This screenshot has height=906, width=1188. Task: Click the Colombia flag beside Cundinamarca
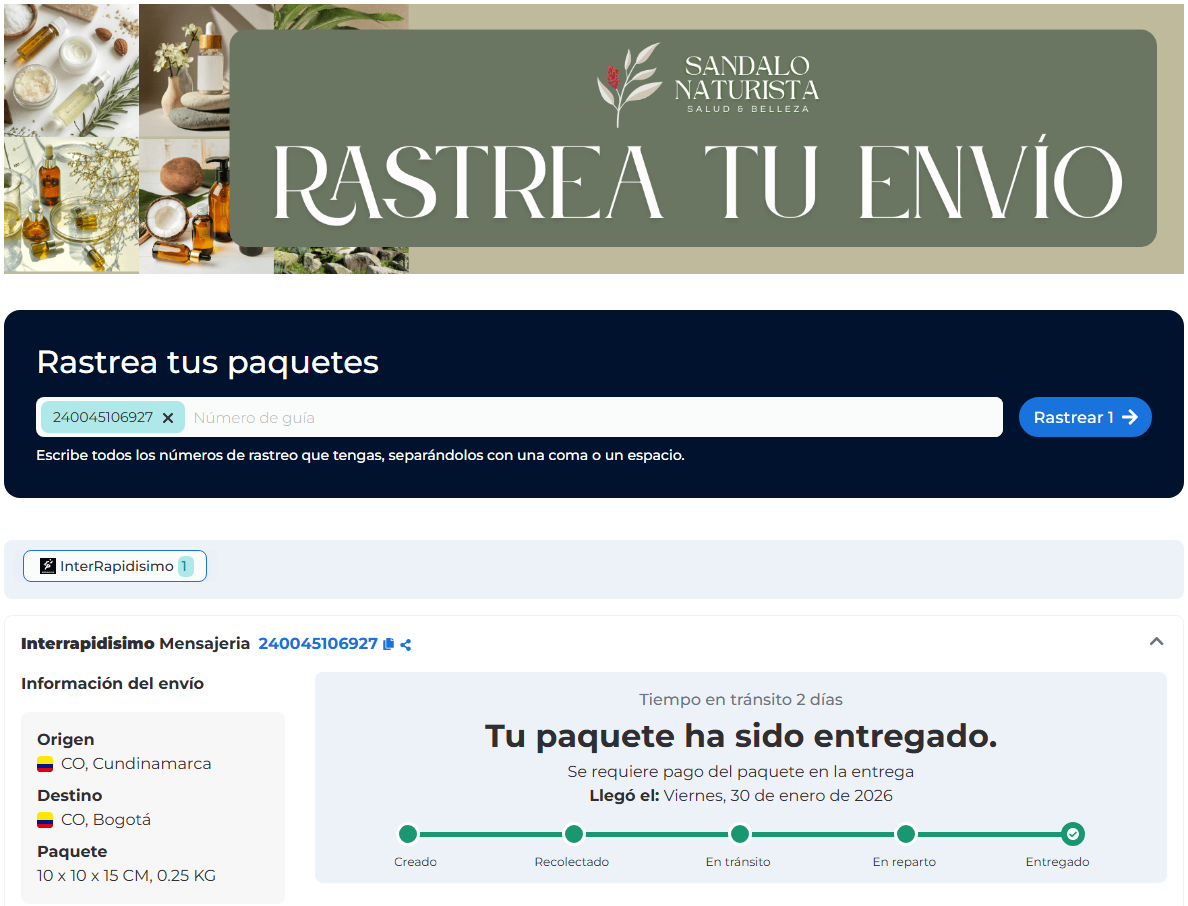(x=45, y=764)
